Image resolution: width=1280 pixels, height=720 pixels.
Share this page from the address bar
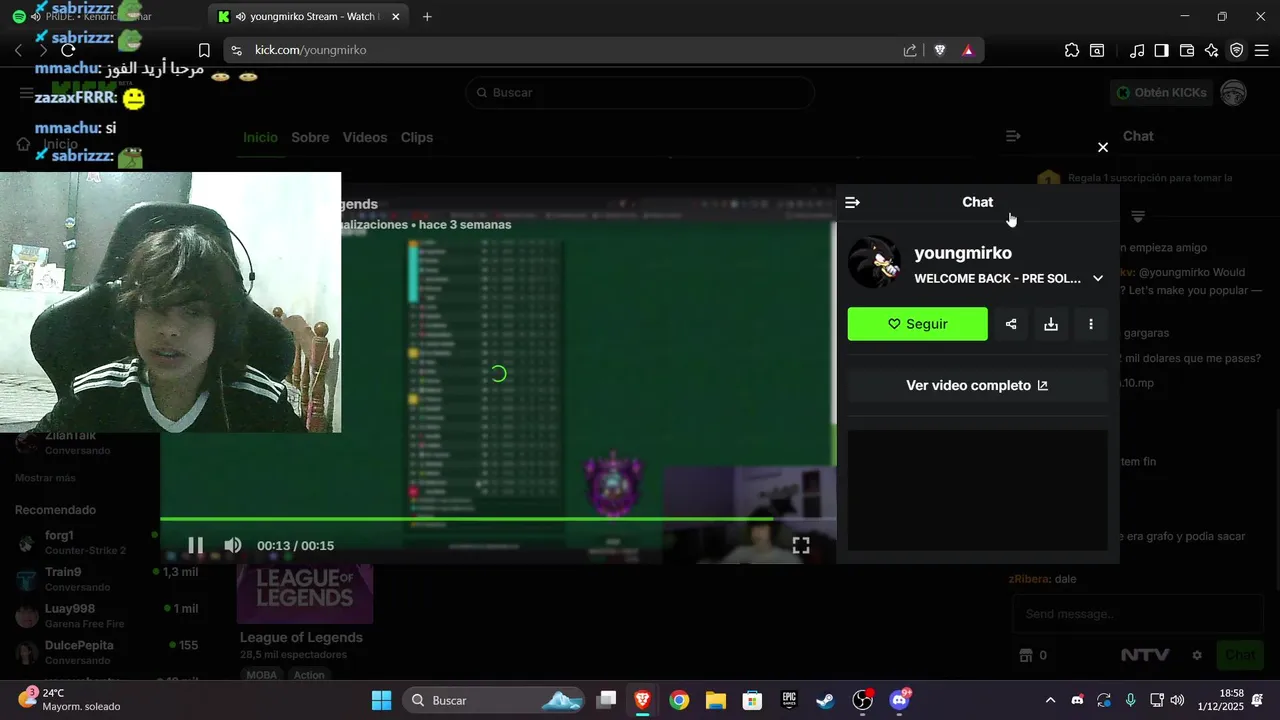click(x=910, y=50)
